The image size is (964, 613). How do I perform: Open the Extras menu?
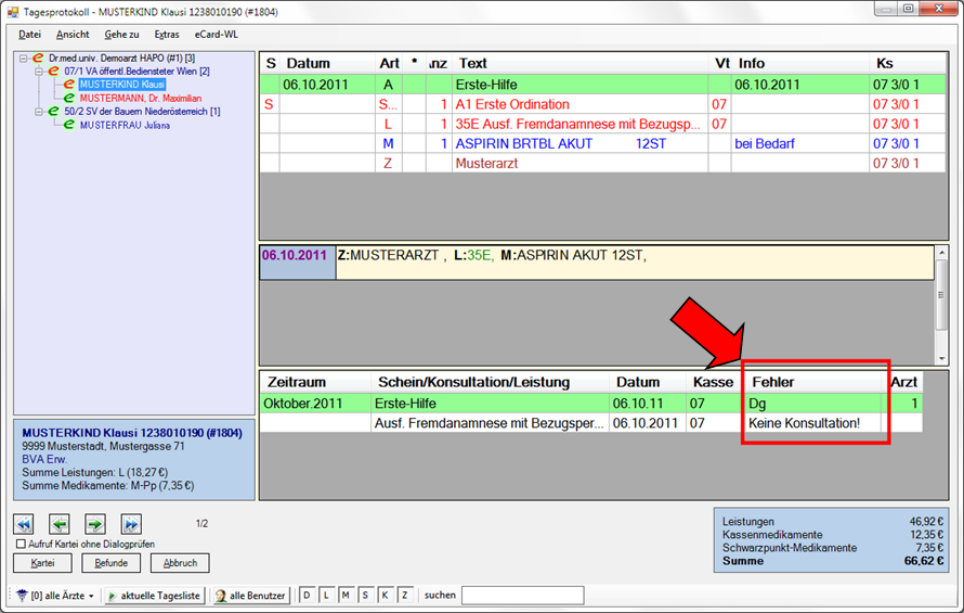[167, 34]
